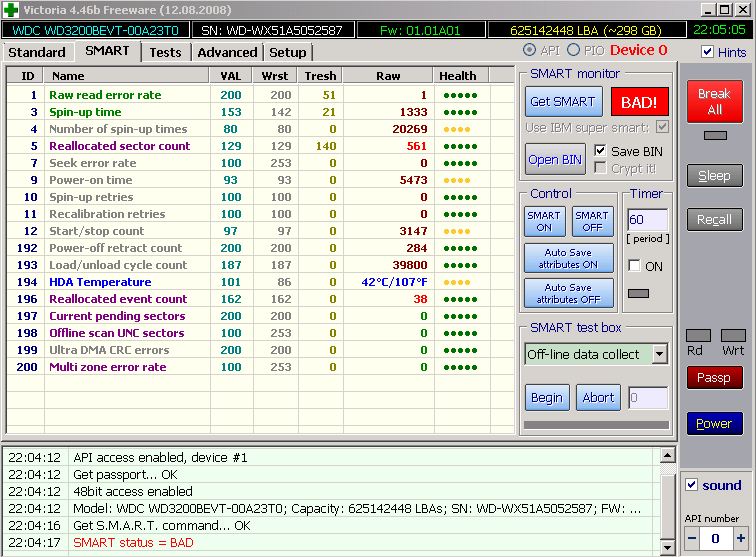Click the Timer period input field
This screenshot has width=756, height=557.
pyautogui.click(x=648, y=220)
